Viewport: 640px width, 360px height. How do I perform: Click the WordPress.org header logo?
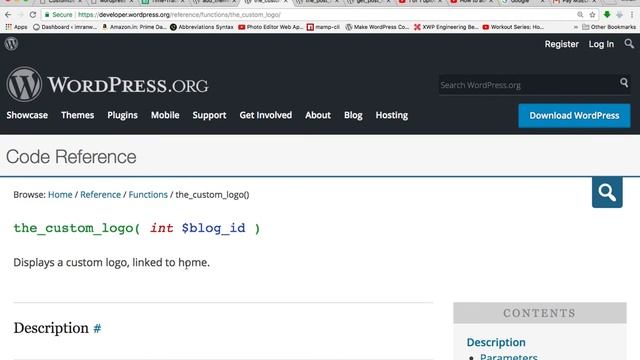107,84
